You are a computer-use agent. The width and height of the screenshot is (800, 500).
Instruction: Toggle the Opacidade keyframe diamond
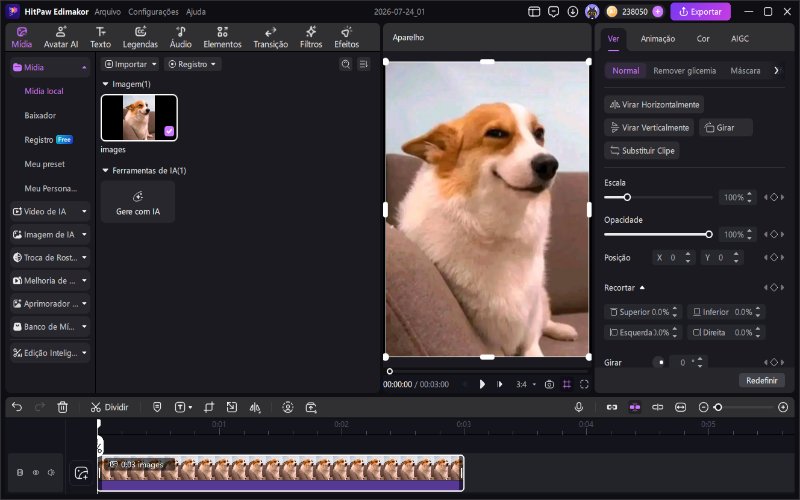coord(774,235)
